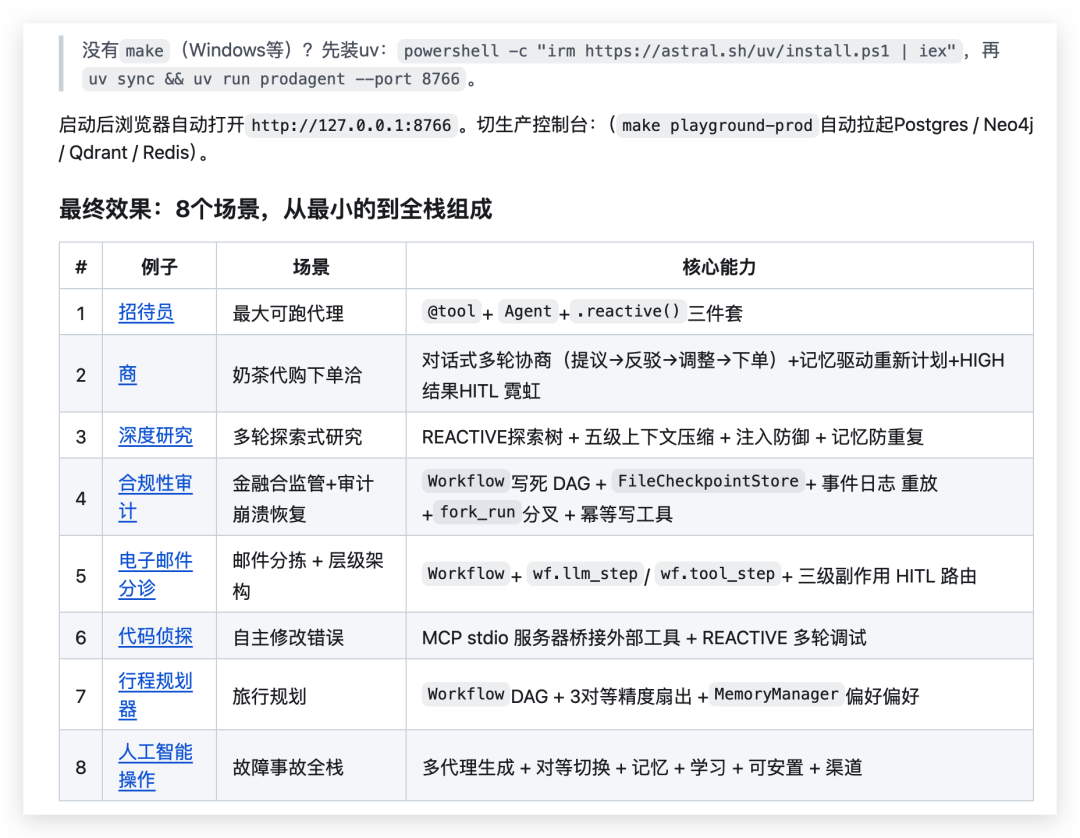Click the wf.llm_step code tag

(x=585, y=574)
